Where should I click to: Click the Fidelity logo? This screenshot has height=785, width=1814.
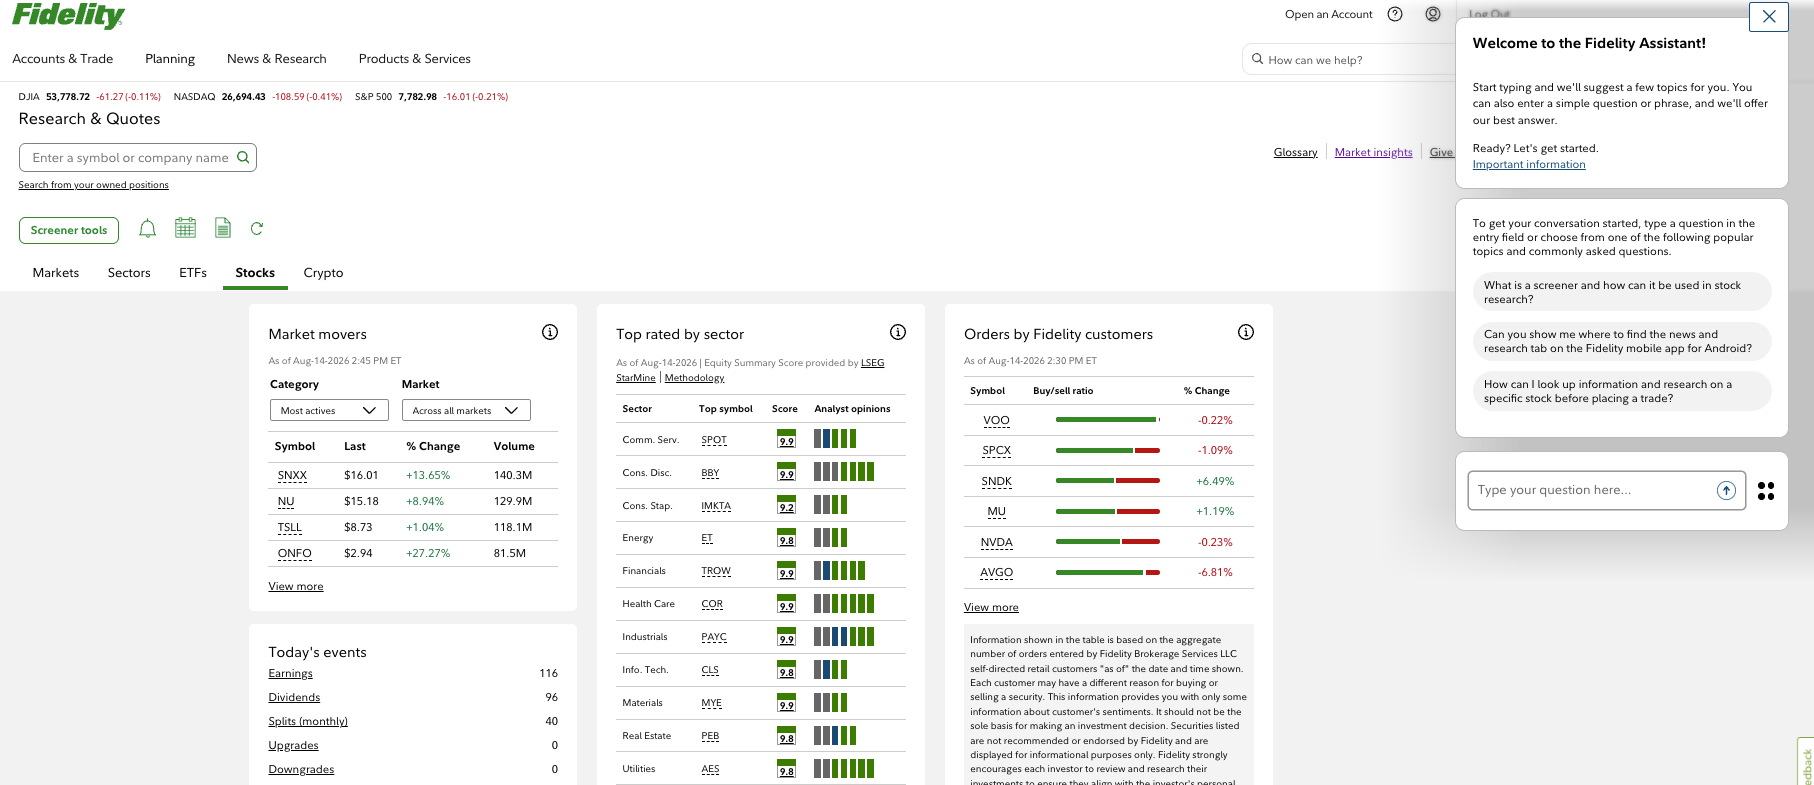(x=68, y=16)
